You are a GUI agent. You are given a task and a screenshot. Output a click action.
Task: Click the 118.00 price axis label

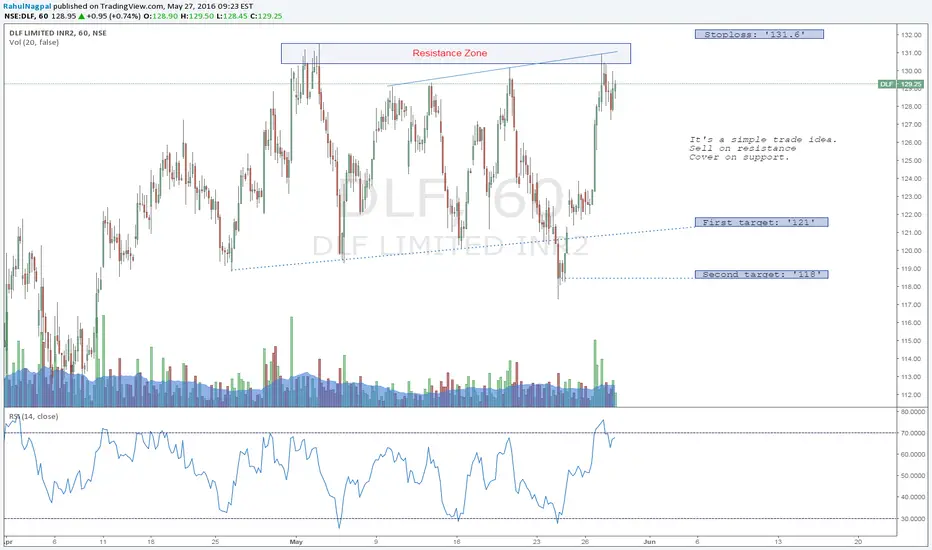coord(911,287)
